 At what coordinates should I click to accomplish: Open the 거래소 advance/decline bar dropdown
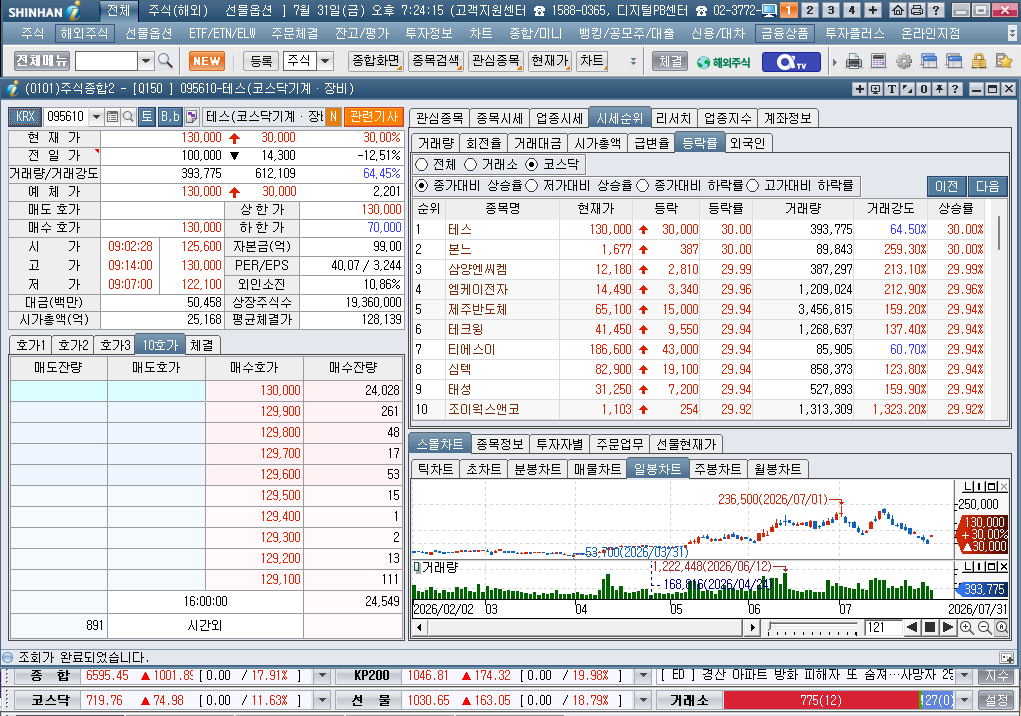point(964,701)
